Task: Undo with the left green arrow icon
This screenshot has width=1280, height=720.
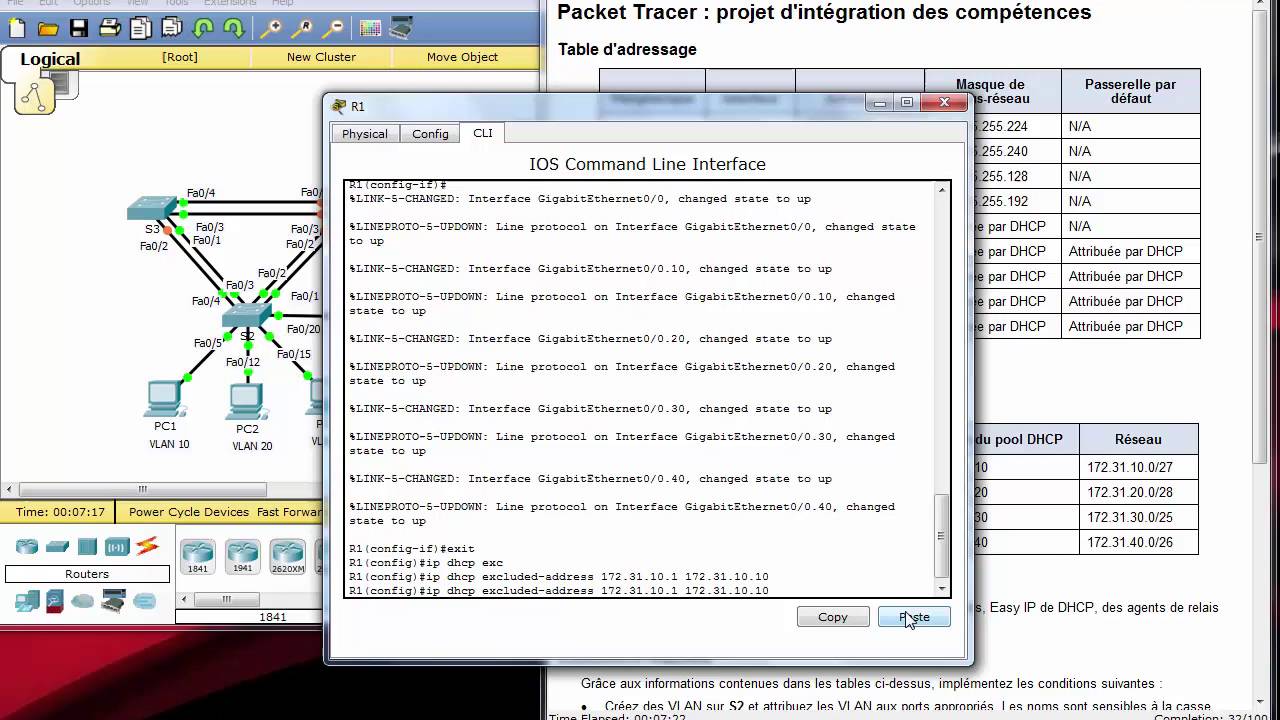Action: pos(203,28)
